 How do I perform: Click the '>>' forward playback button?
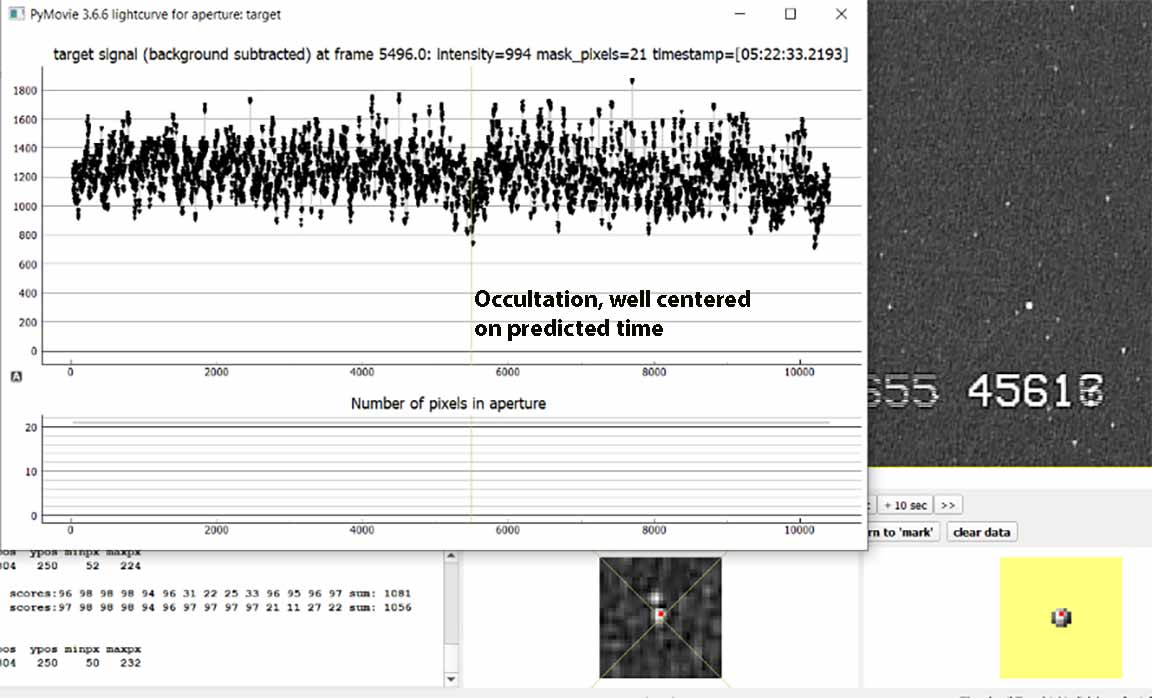(948, 505)
